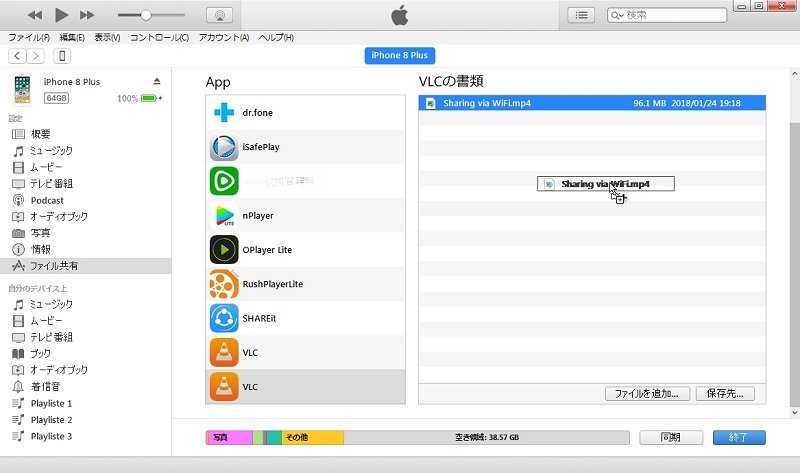Select オーディオブック under settings
Viewport: 800px width, 473px height.
point(86,216)
